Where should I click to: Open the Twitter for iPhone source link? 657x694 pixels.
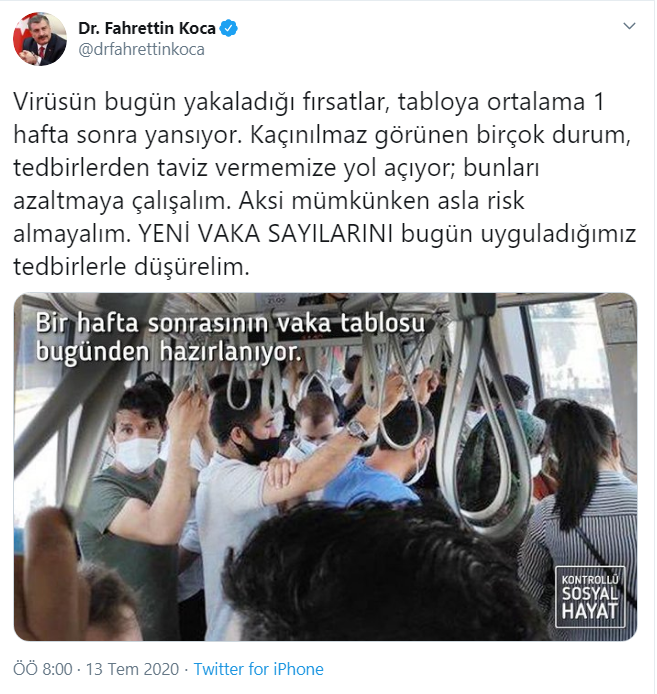[259, 669]
